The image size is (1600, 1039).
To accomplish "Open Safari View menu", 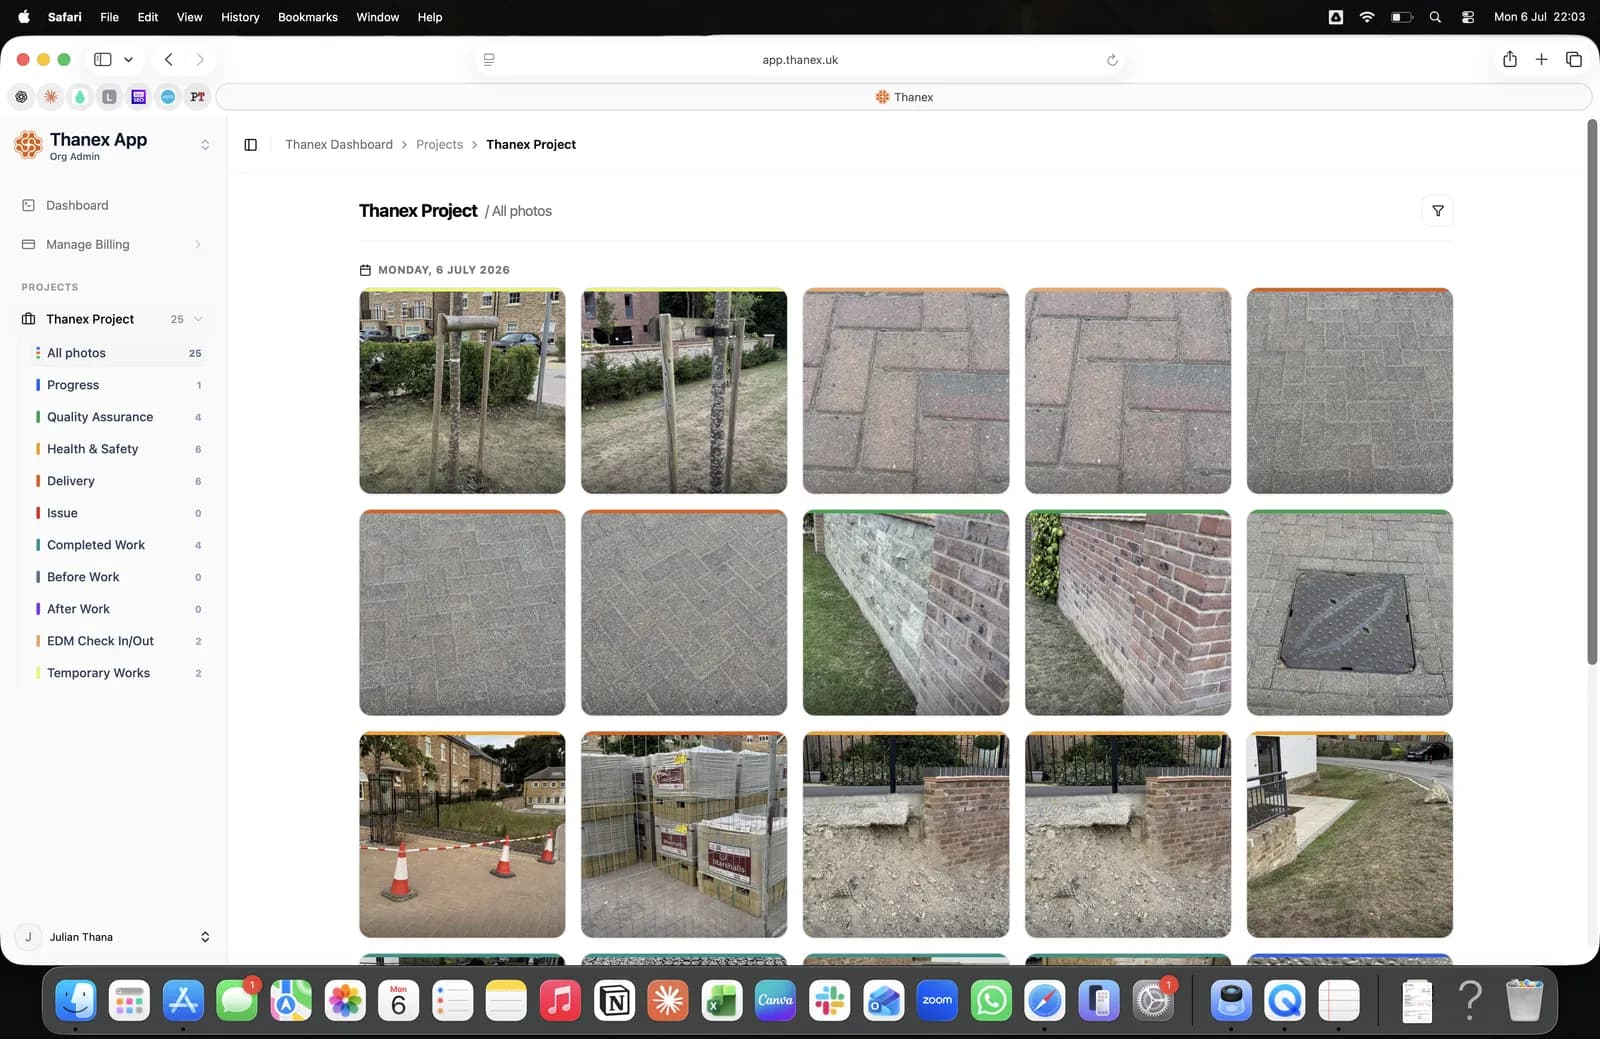I will [x=189, y=17].
